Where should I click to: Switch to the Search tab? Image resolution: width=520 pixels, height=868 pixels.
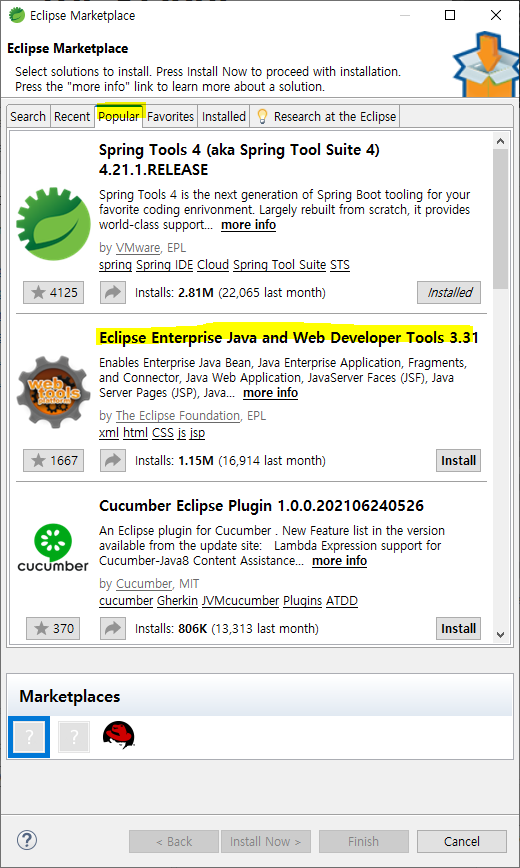28,117
